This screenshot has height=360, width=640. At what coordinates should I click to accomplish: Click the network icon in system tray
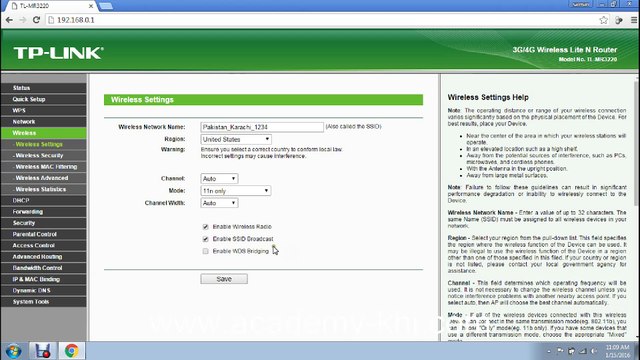(x=583, y=351)
